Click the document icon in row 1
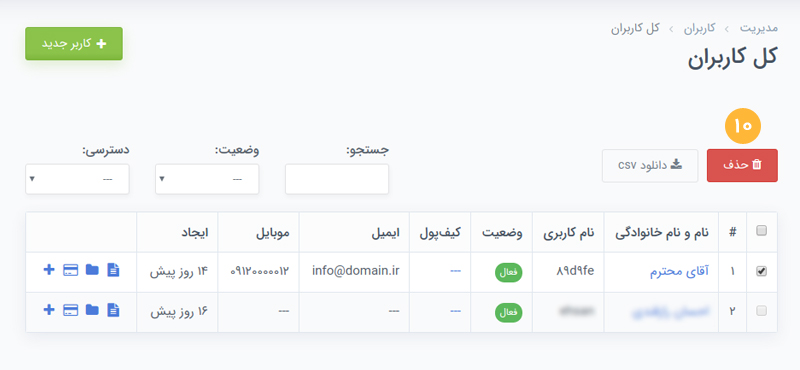The width and height of the screenshot is (800, 370). [x=113, y=270]
